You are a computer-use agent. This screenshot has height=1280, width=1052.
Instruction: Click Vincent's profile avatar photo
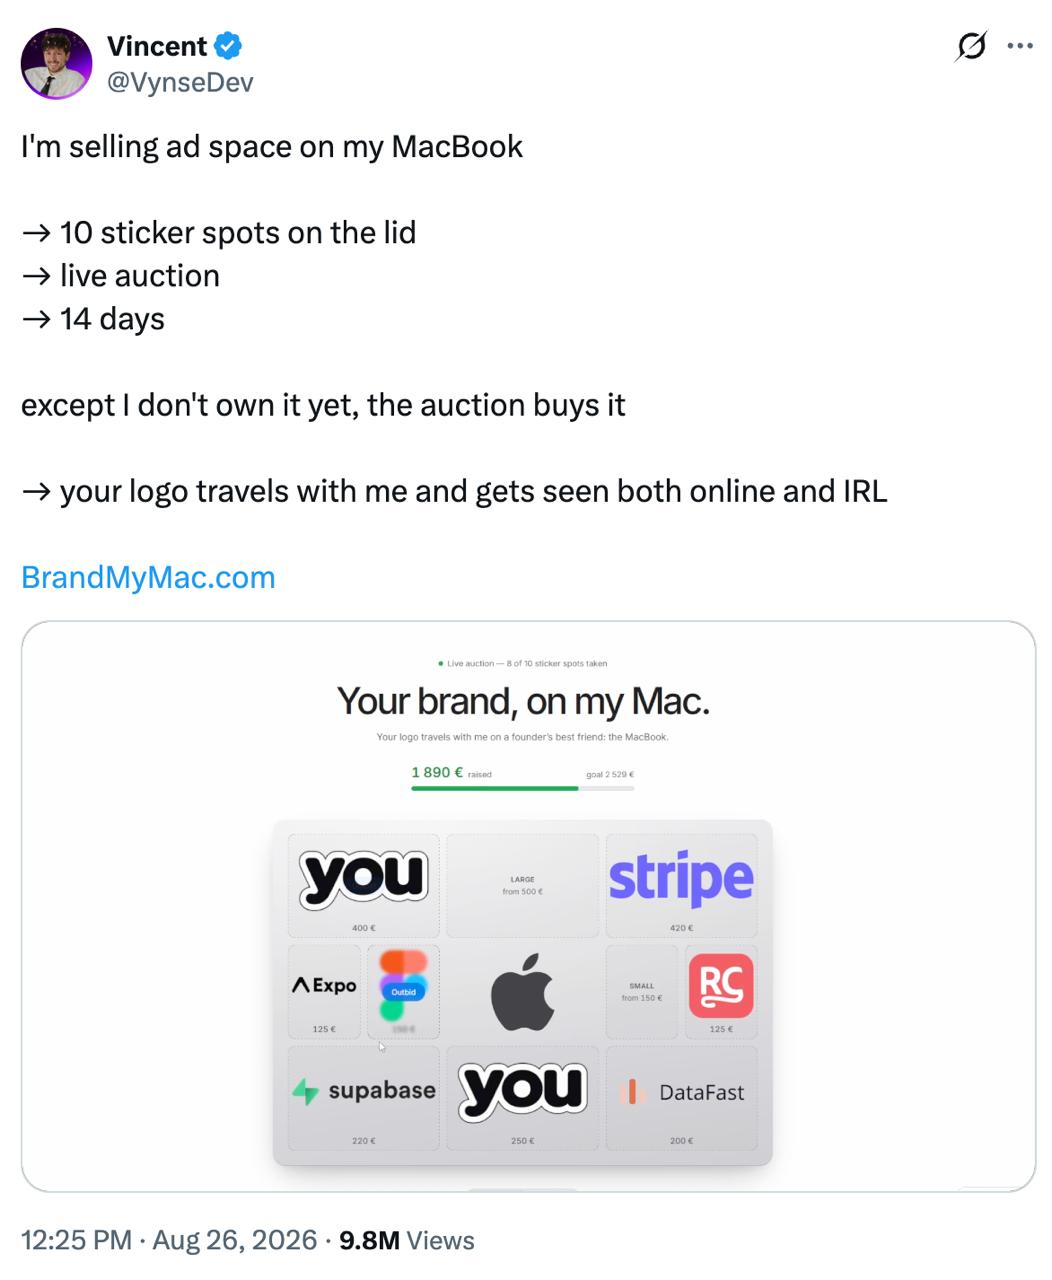coord(57,64)
